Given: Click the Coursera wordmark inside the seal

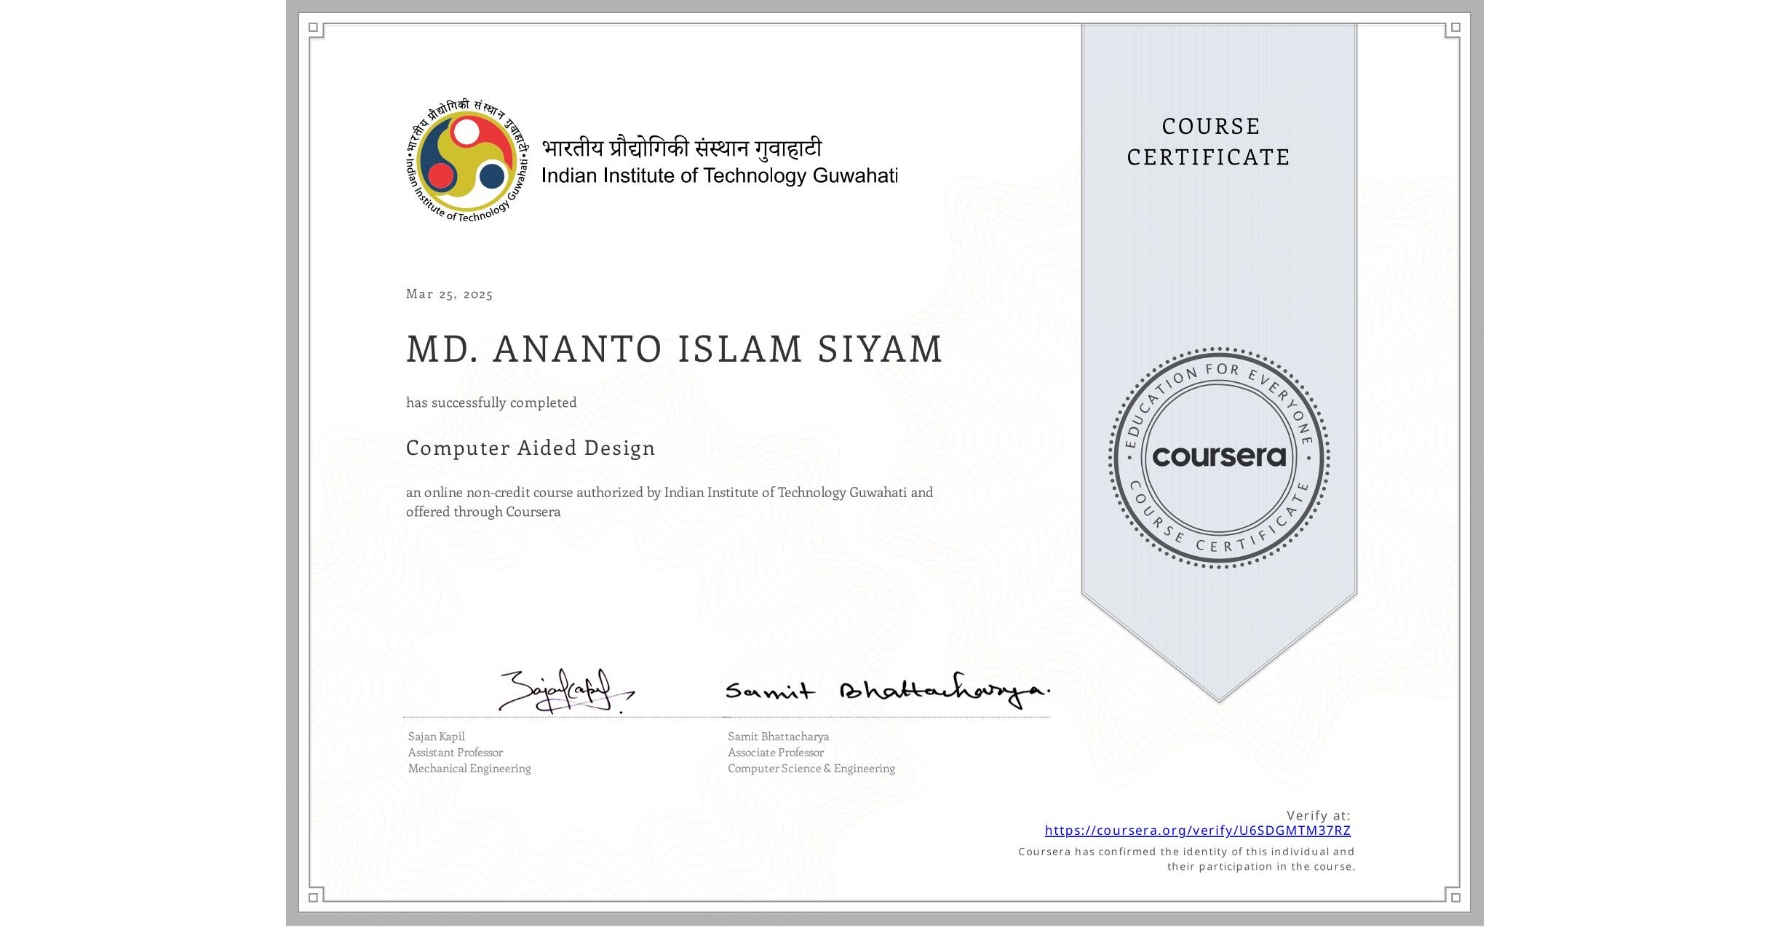Looking at the screenshot, I should [x=1218, y=456].
